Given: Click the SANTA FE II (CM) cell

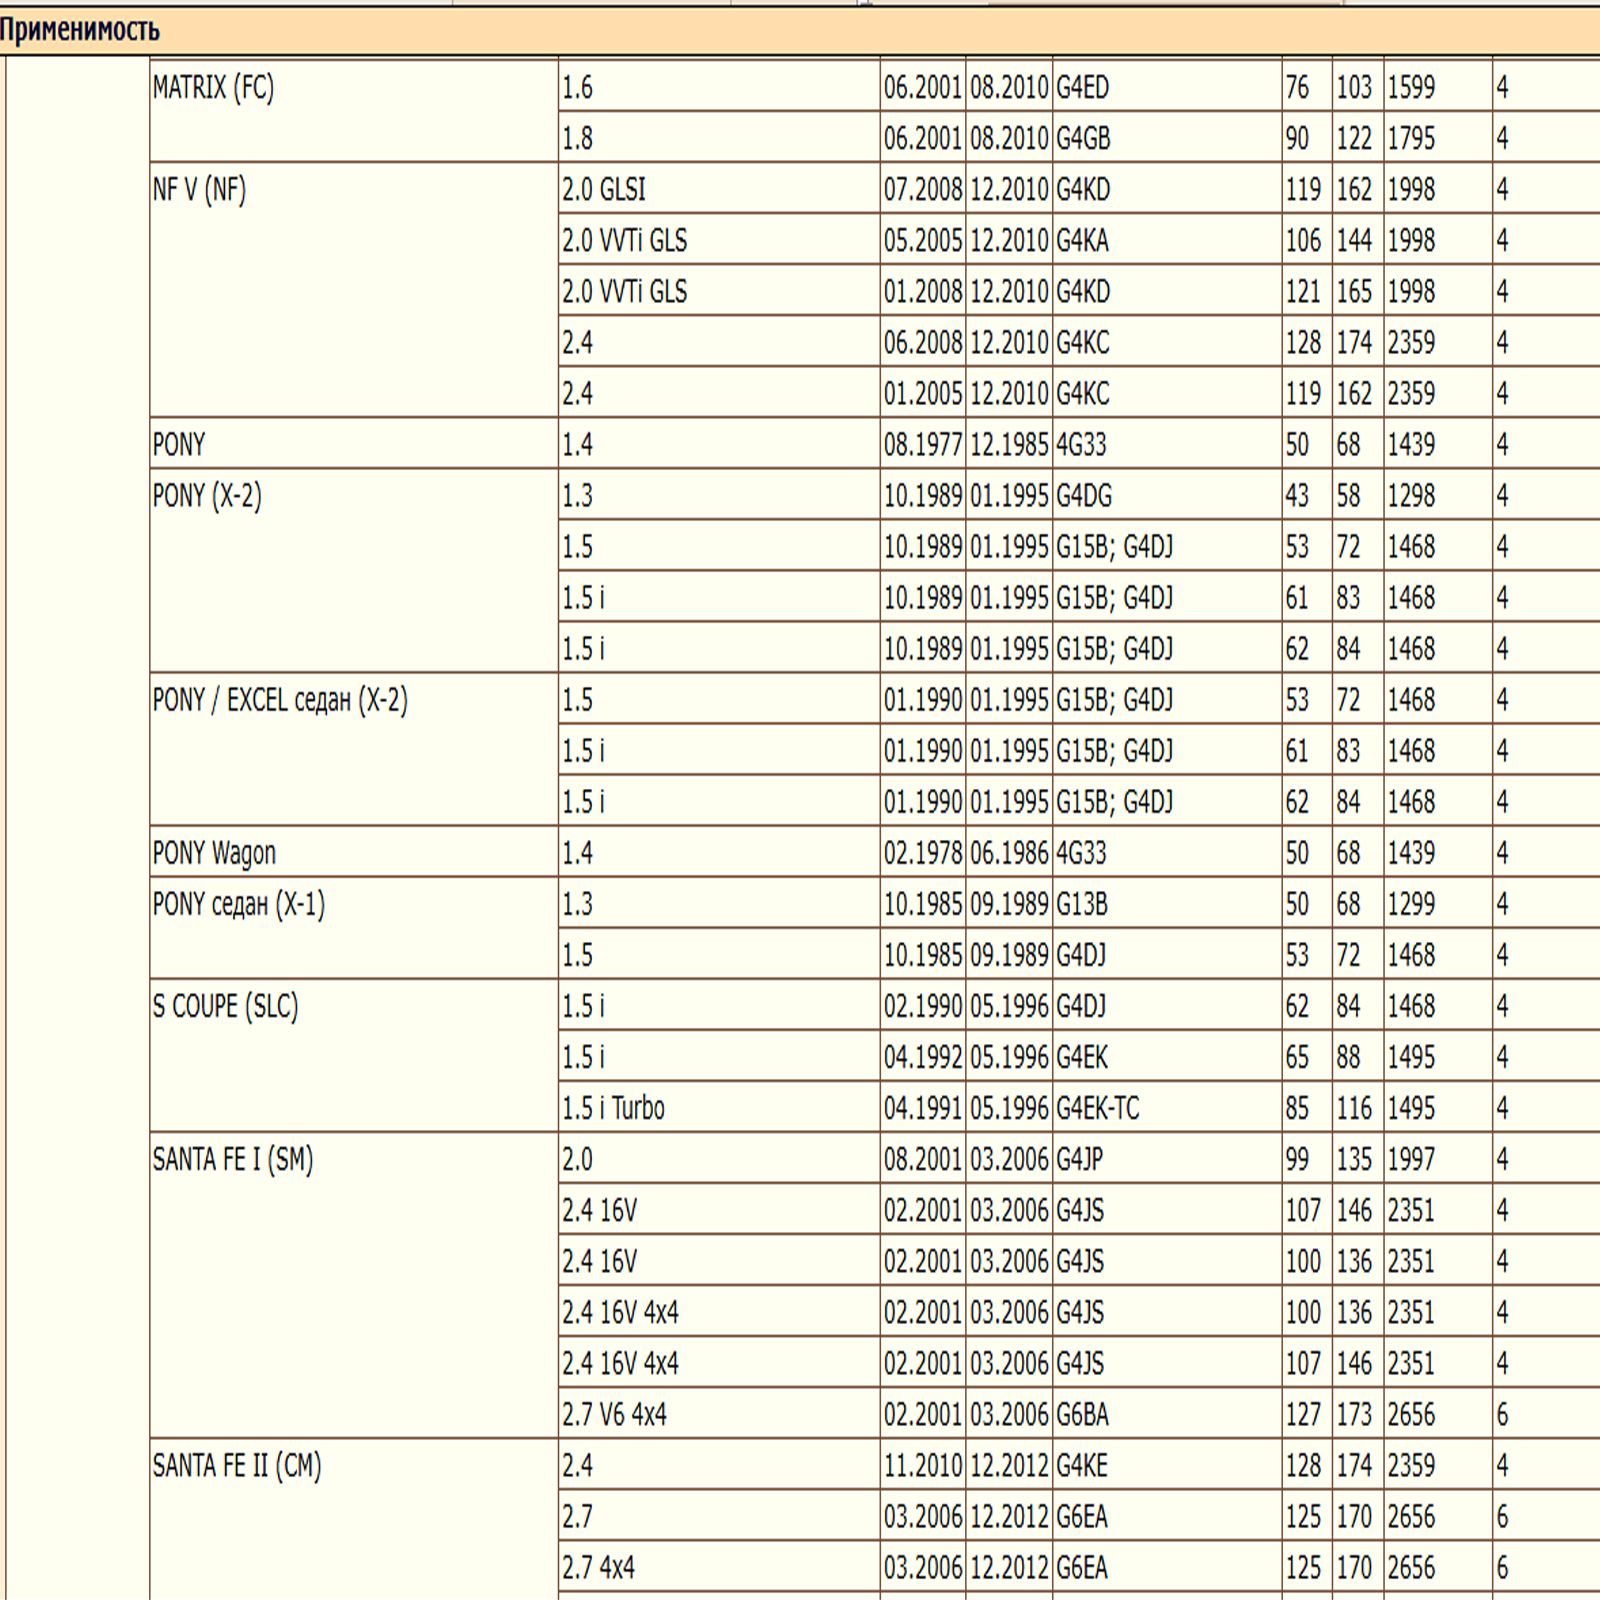Looking at the screenshot, I should click(237, 1465).
